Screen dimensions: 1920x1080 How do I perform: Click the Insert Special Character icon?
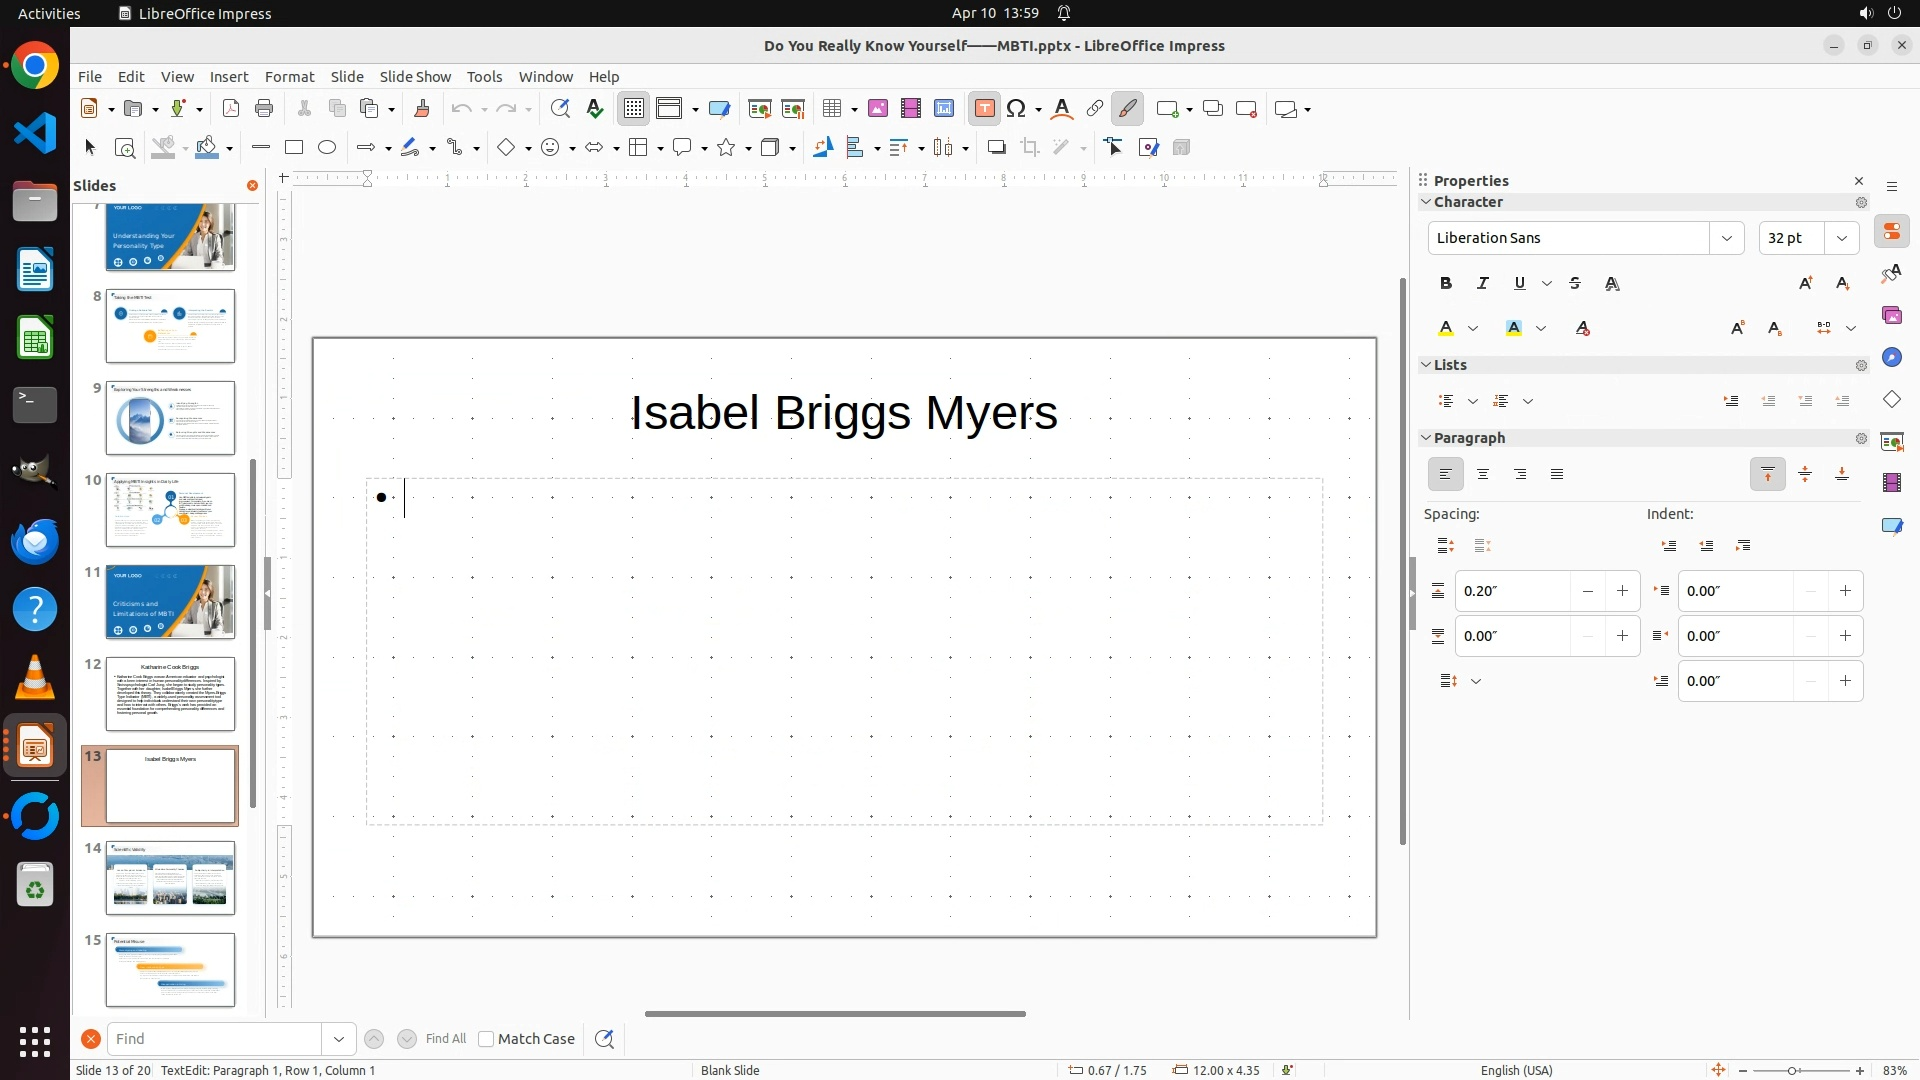click(x=1017, y=109)
